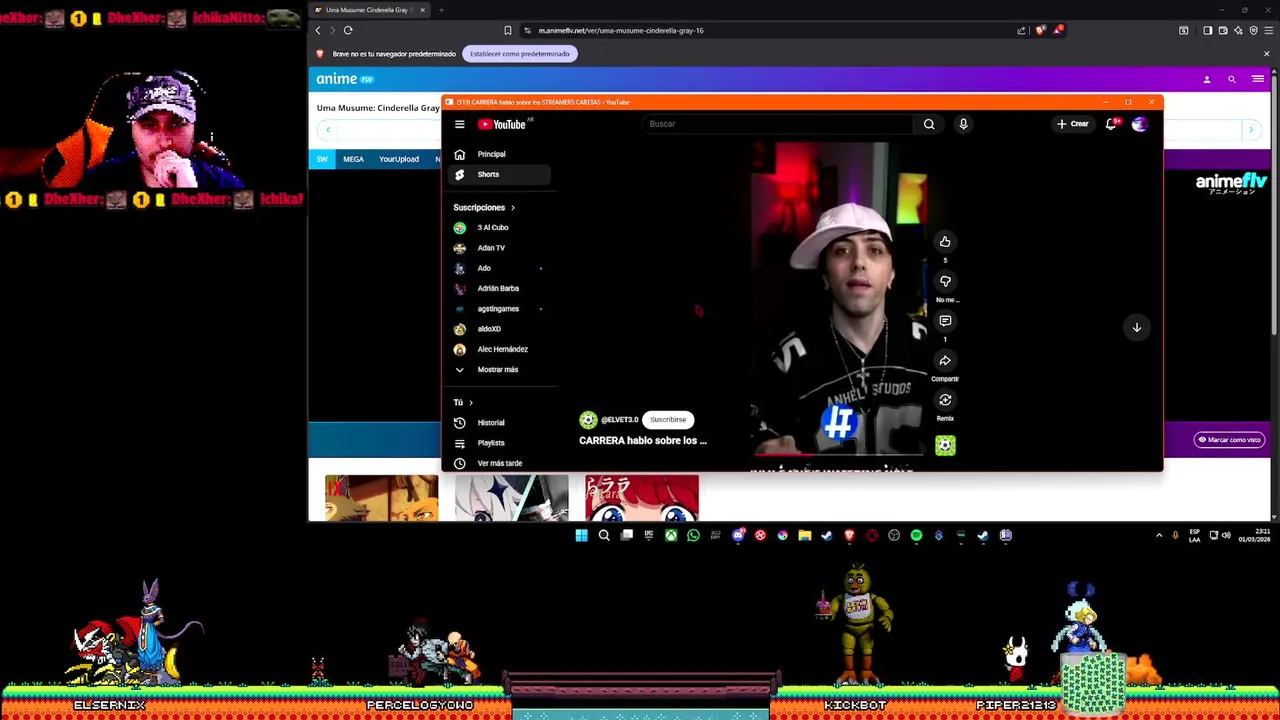Switch to the SW server tab
The width and height of the screenshot is (1280, 720).
[x=322, y=159]
